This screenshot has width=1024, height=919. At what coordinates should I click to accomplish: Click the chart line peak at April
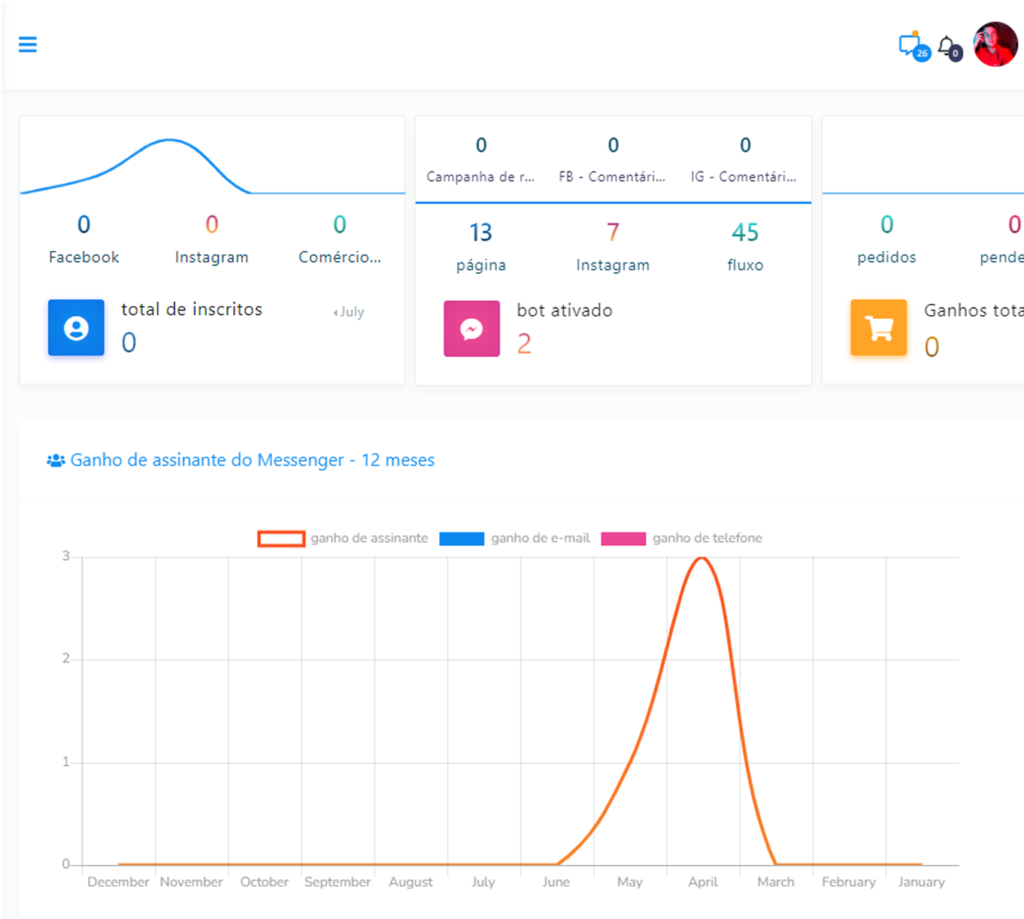(701, 558)
